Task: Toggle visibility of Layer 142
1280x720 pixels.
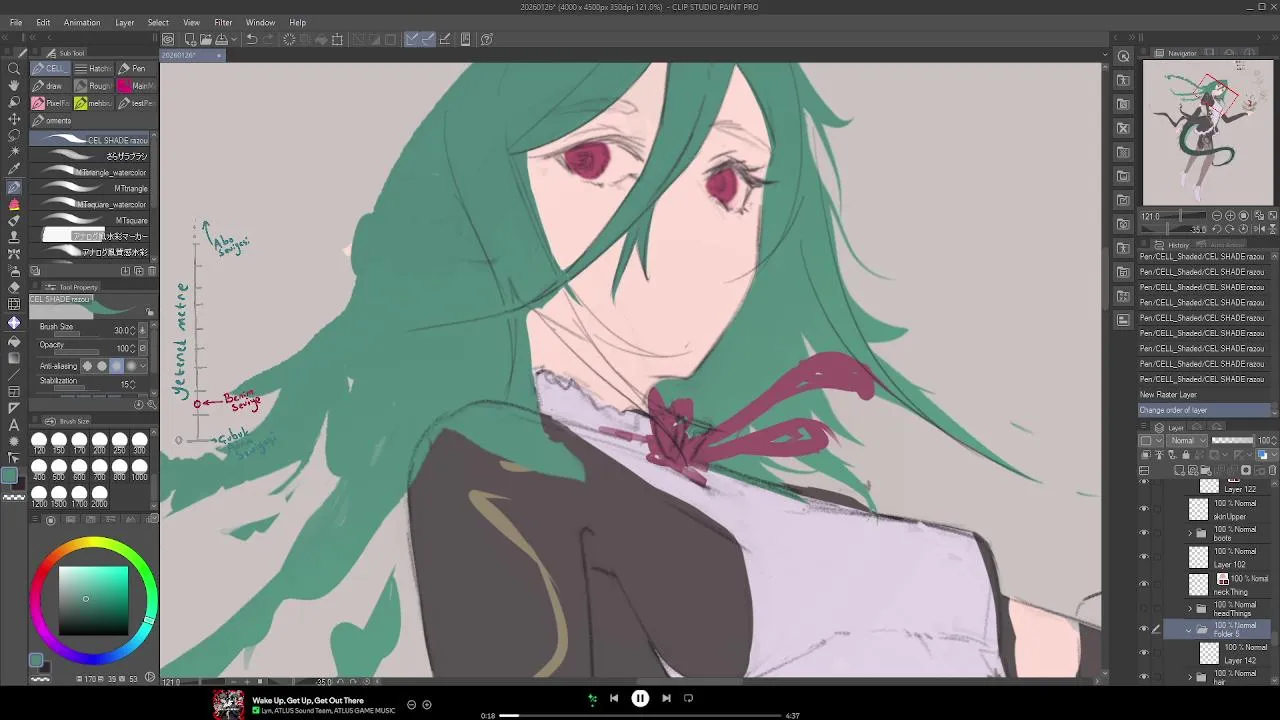Action: click(1144, 653)
